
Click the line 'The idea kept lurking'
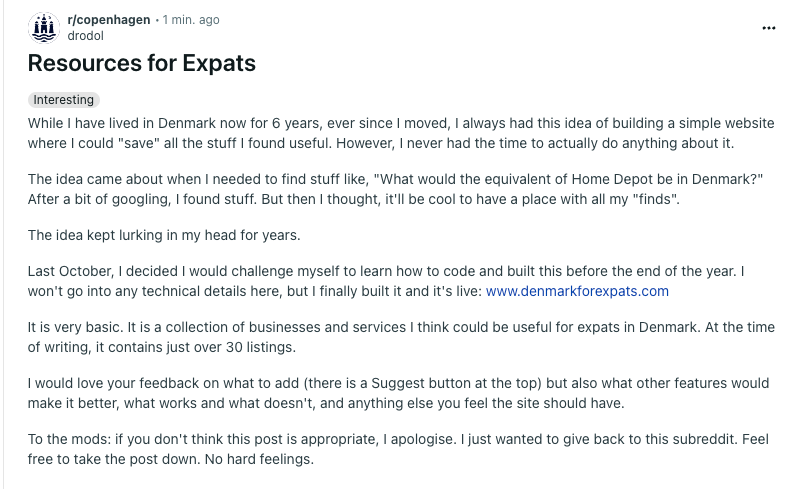point(164,235)
